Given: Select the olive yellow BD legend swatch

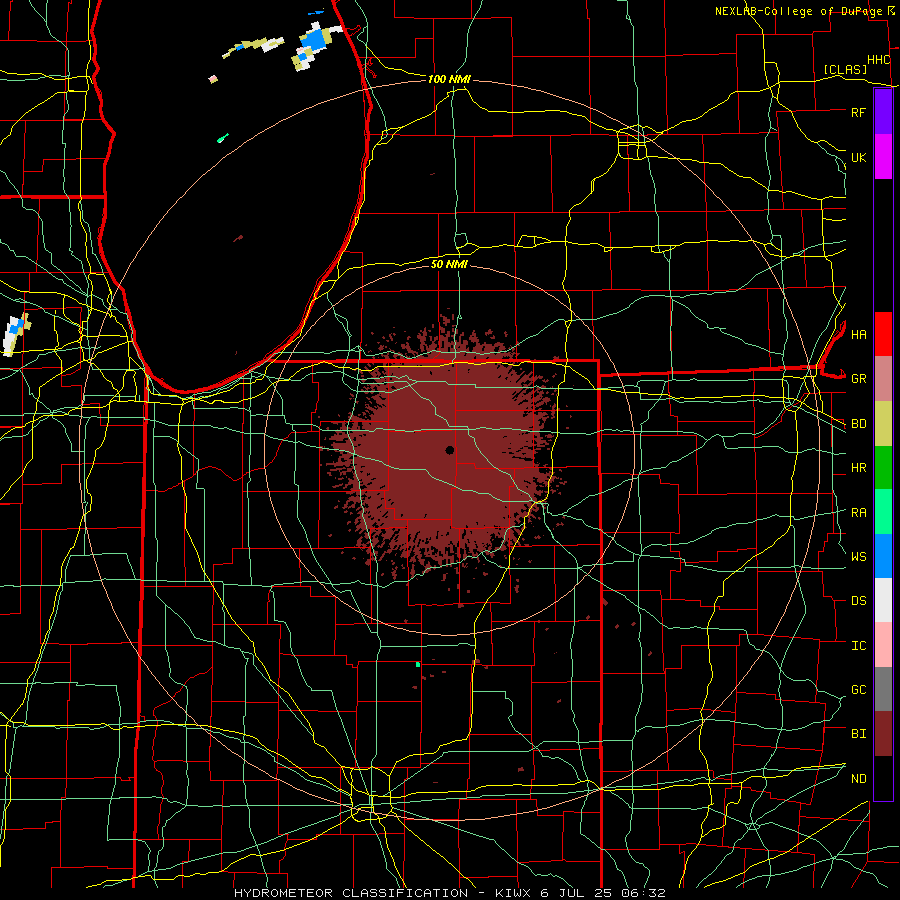Looking at the screenshot, I should 883,424.
